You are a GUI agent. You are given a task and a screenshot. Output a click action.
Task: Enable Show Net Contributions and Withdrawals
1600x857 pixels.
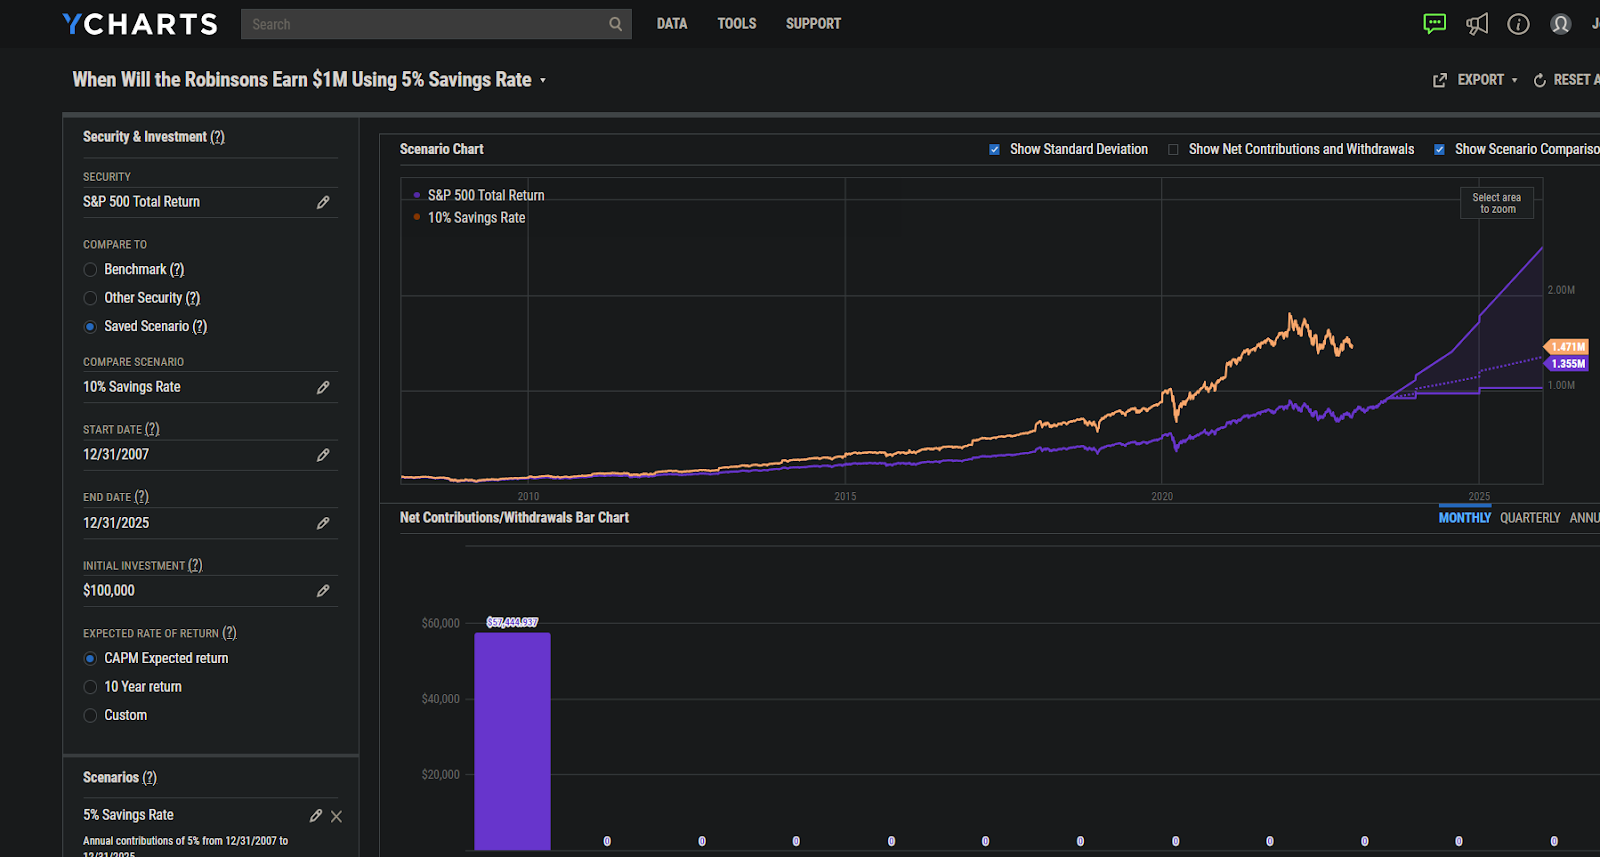pyautogui.click(x=1173, y=149)
